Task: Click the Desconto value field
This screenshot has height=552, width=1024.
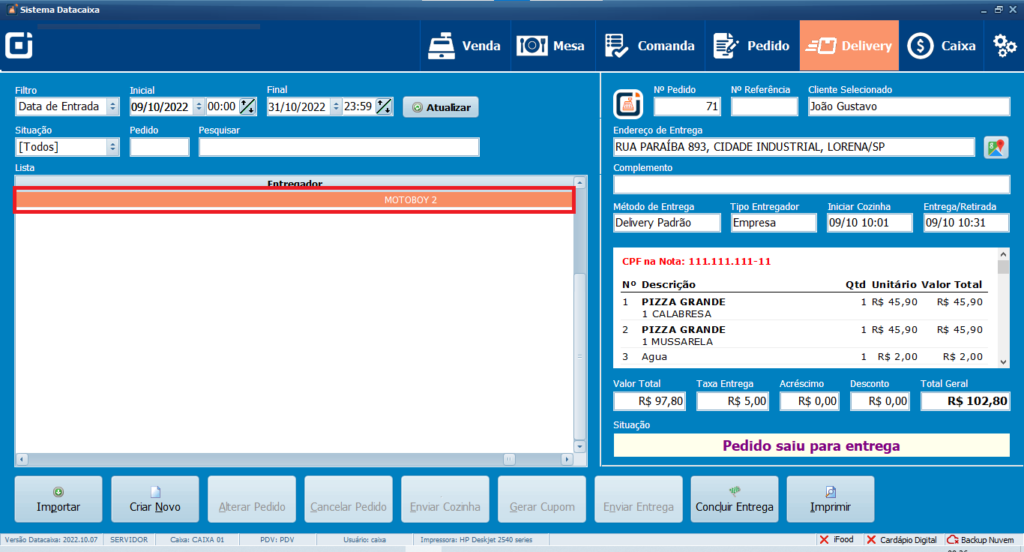Action: 880,401
